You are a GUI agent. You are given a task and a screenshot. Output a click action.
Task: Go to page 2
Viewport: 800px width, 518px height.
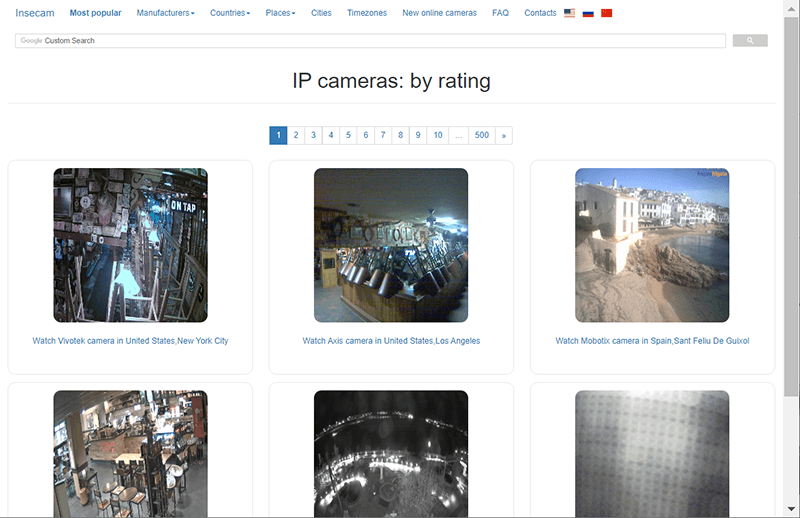tap(296, 135)
